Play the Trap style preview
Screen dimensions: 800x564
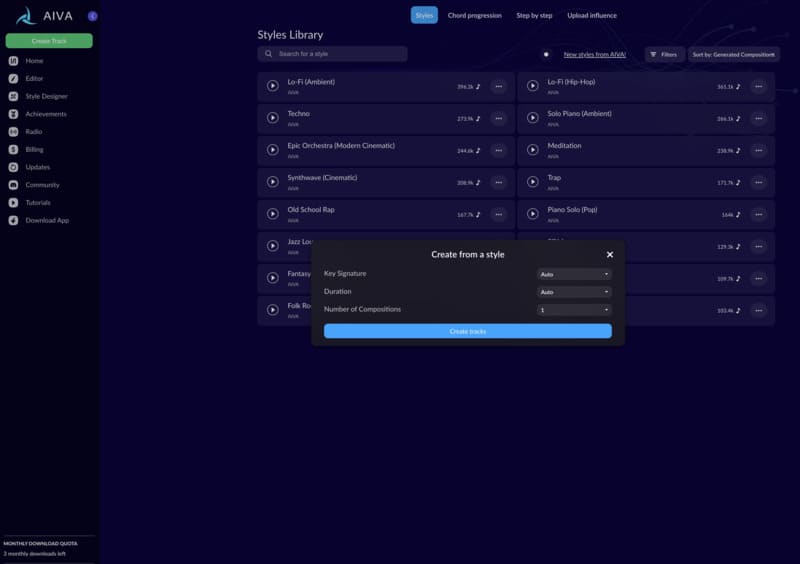click(x=533, y=182)
